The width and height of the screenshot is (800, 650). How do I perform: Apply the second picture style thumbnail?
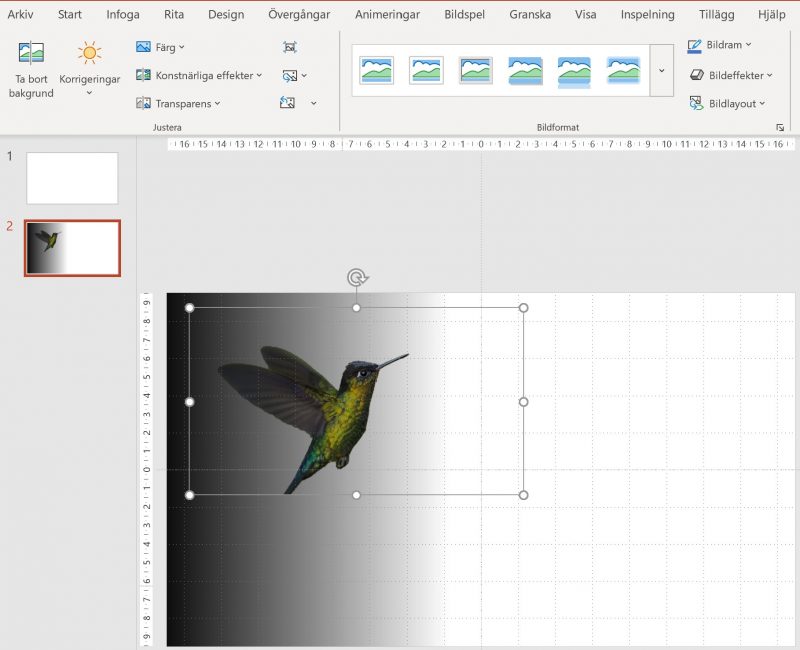point(426,70)
